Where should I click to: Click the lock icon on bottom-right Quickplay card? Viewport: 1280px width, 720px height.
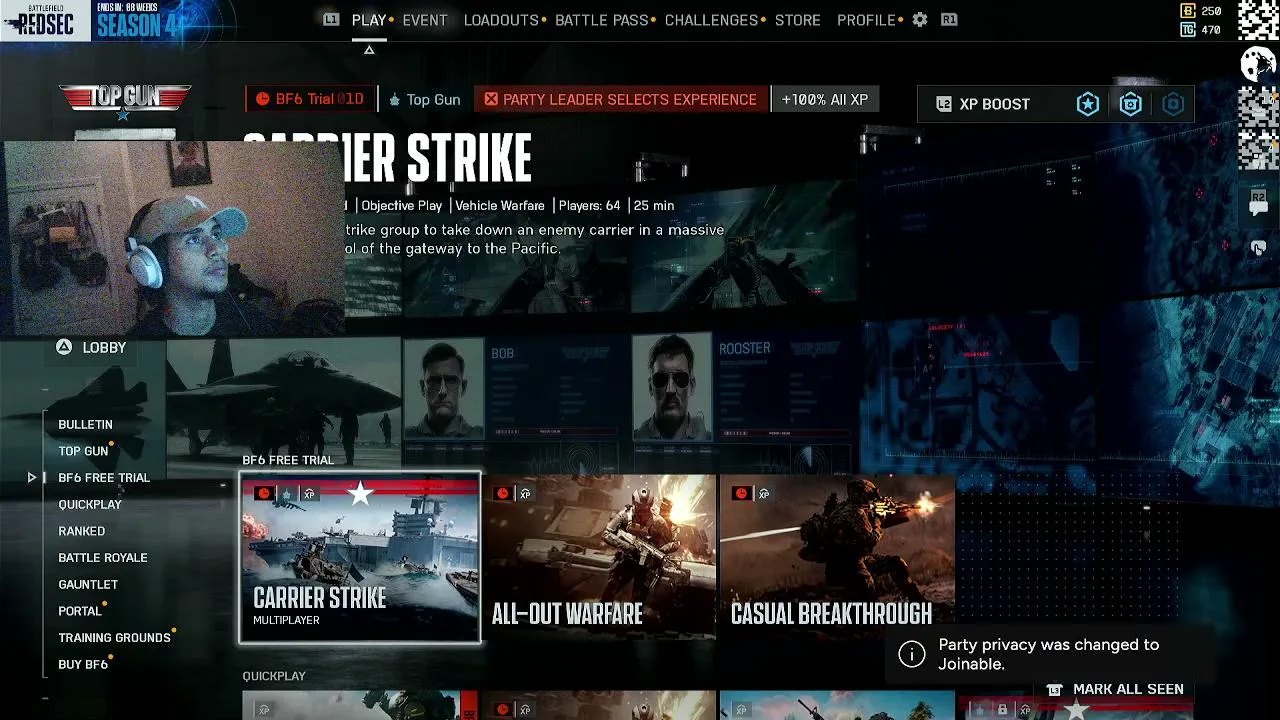click(1002, 710)
